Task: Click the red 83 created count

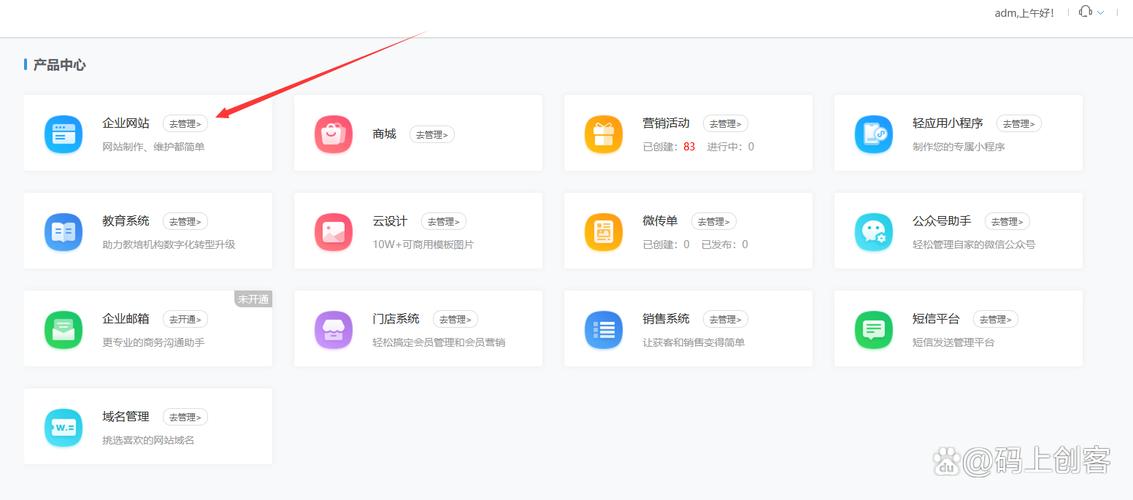Action: pyautogui.click(x=689, y=147)
